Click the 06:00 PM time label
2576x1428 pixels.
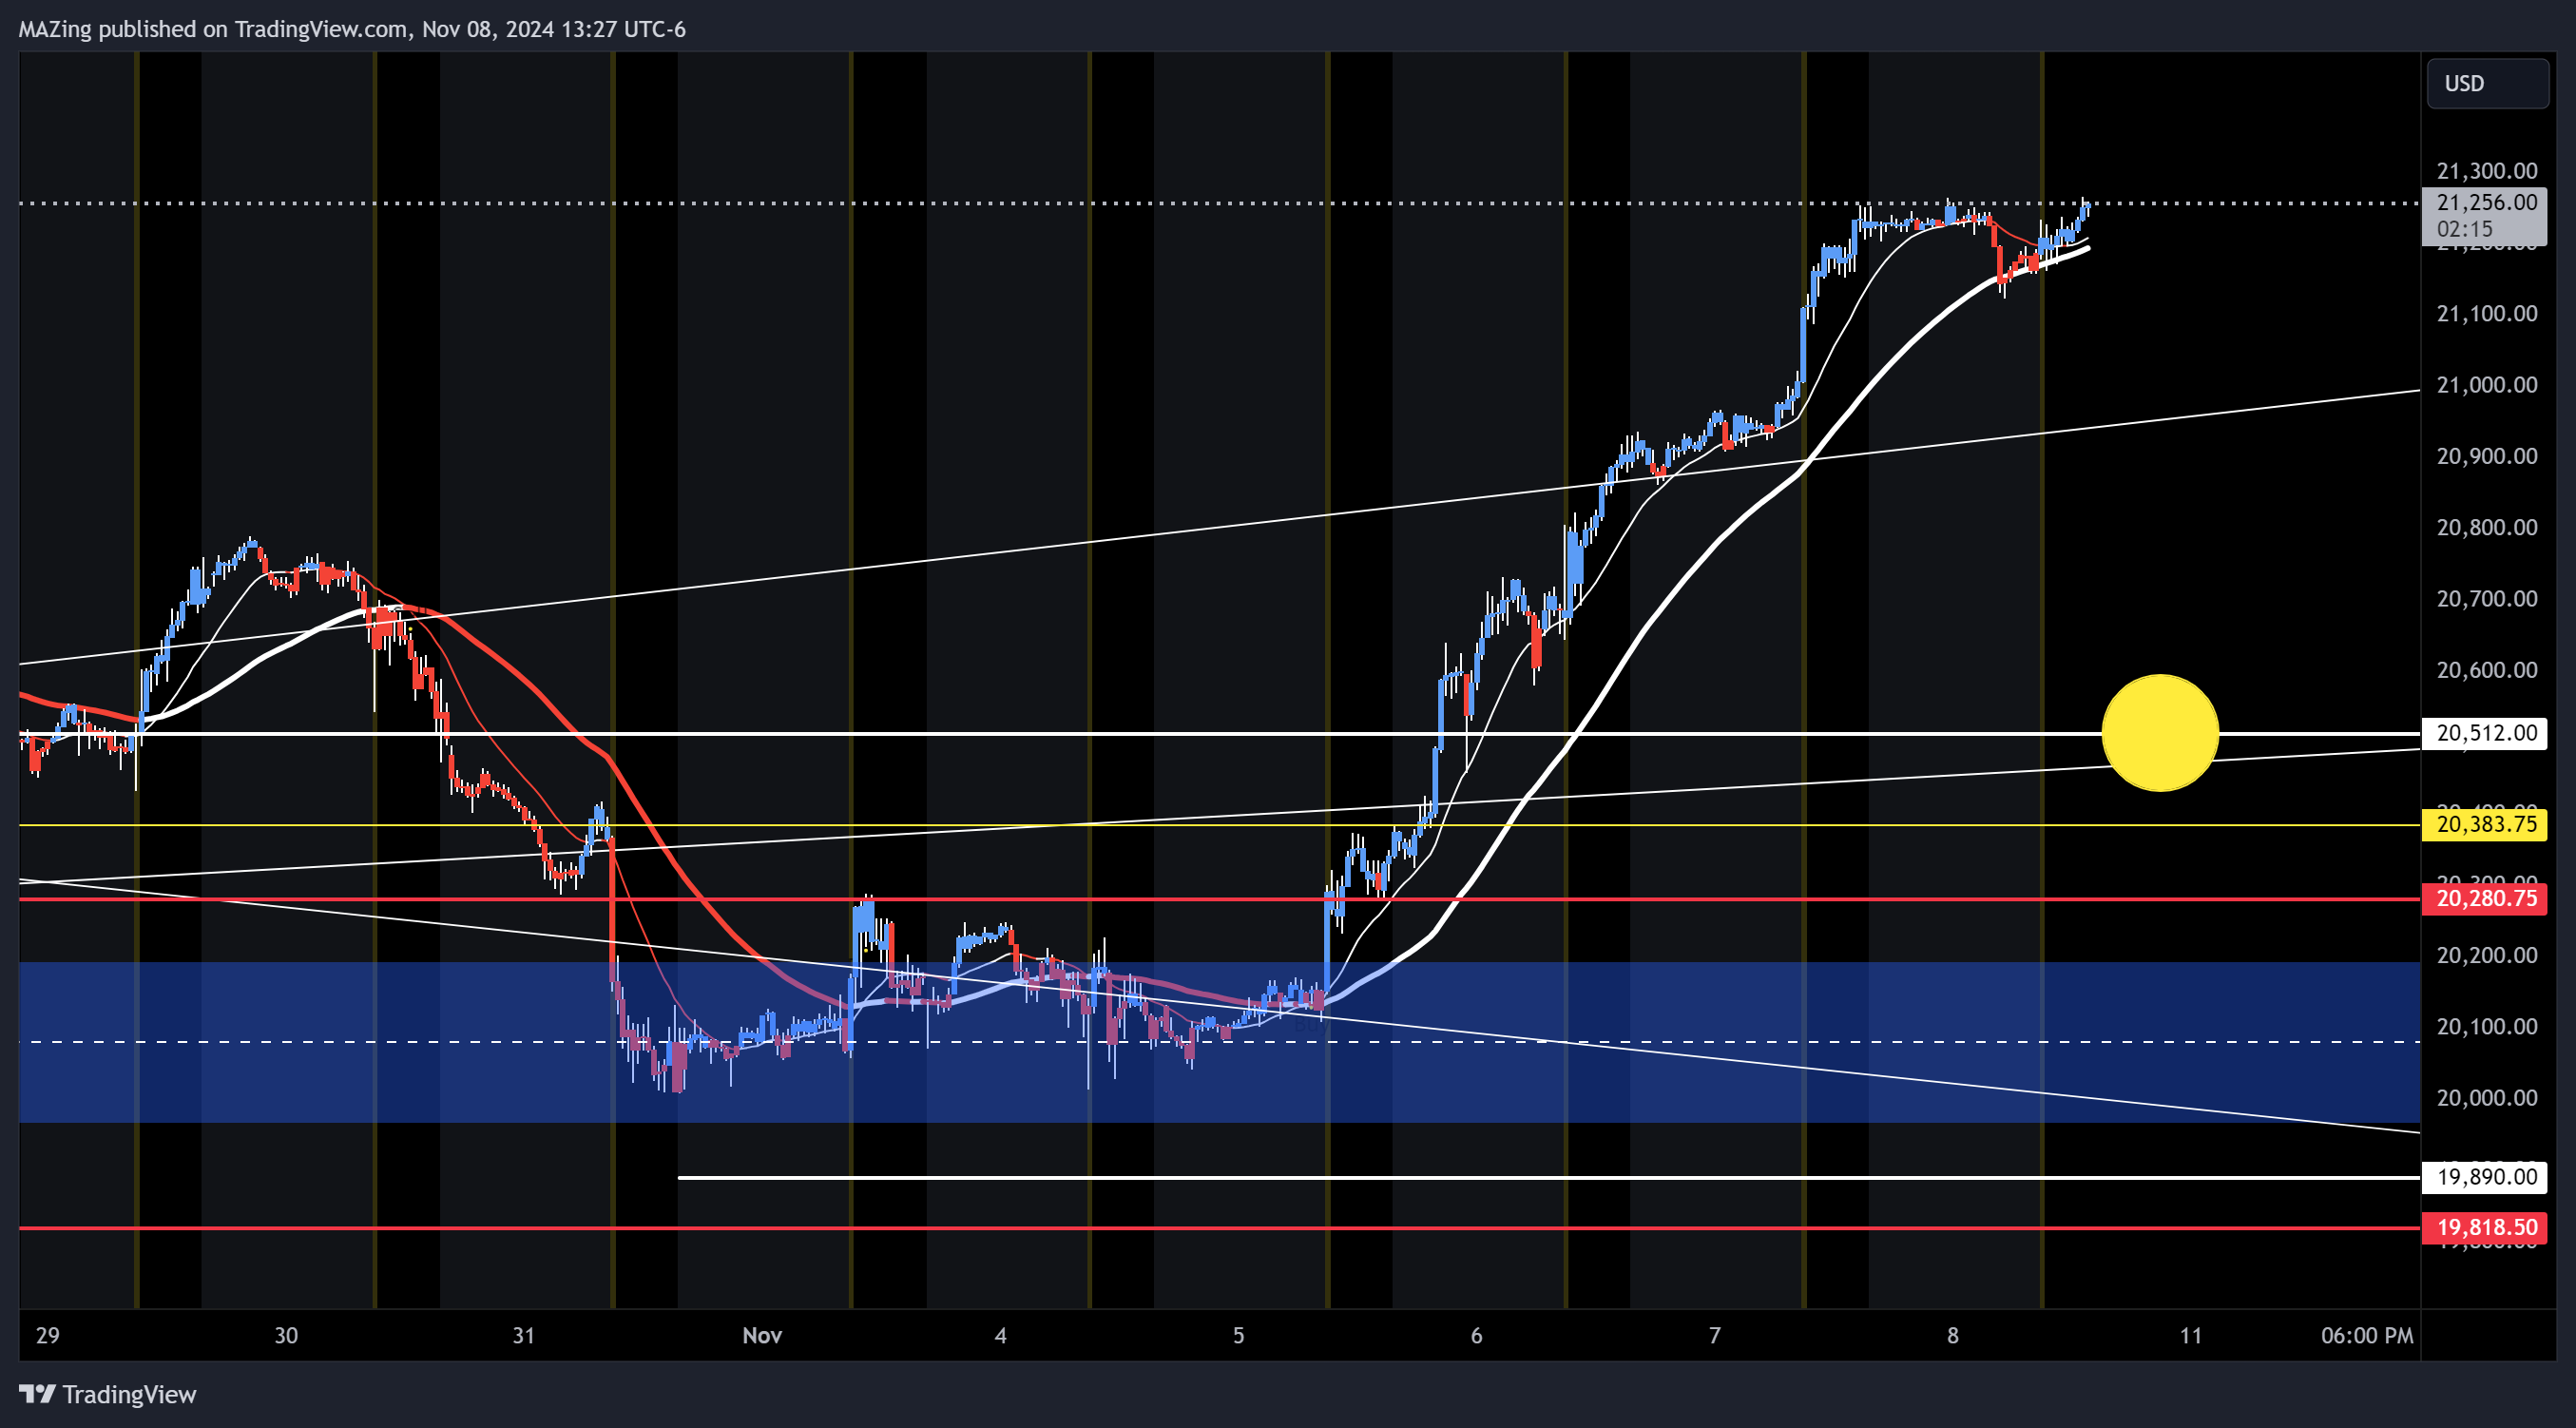coord(2367,1335)
